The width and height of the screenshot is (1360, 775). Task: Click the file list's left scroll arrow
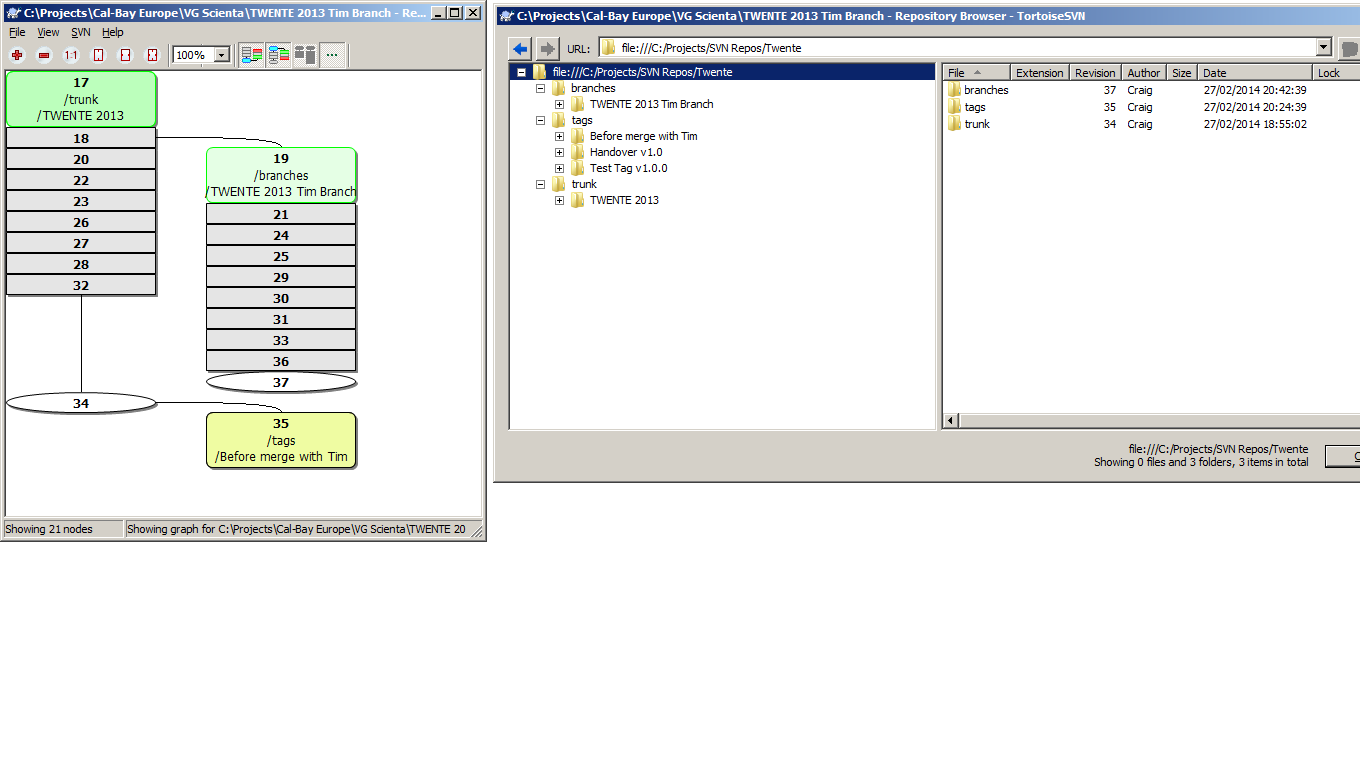[x=951, y=421]
